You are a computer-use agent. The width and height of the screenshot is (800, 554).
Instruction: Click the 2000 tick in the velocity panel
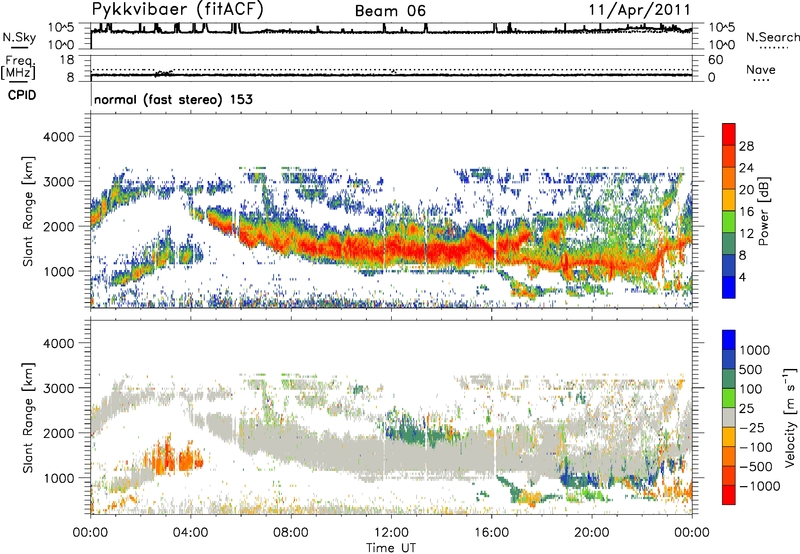[59, 433]
